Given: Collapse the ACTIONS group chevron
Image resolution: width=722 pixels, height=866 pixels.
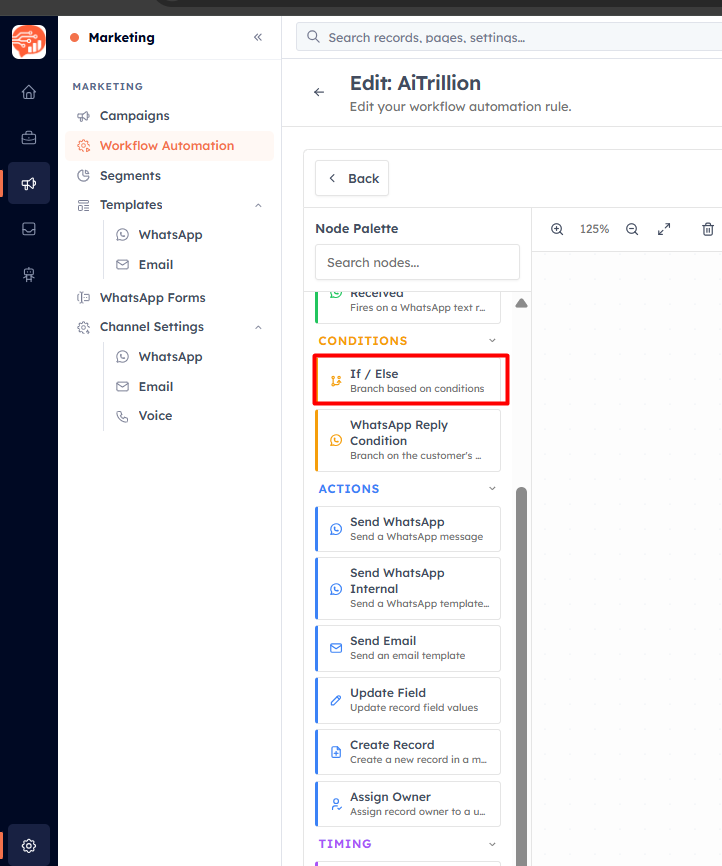Looking at the screenshot, I should [492, 489].
